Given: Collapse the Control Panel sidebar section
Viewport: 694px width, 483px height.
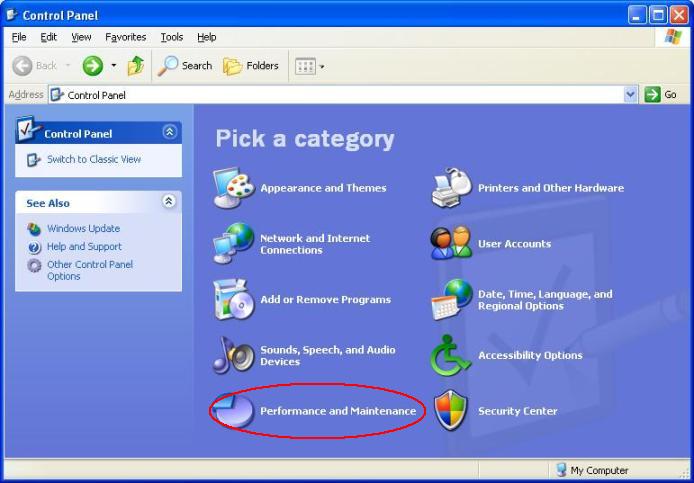Looking at the screenshot, I should pos(170,132).
